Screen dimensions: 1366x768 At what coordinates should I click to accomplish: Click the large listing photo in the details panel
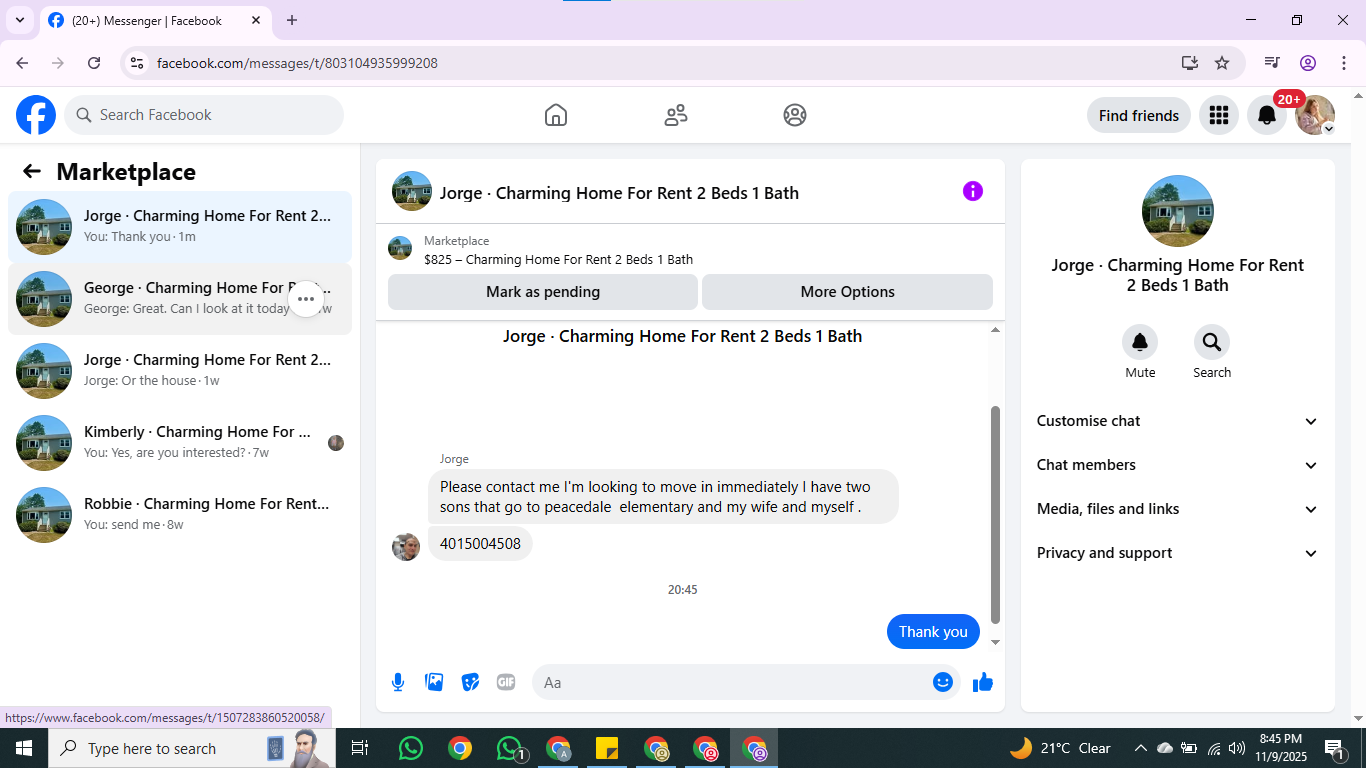click(1178, 211)
